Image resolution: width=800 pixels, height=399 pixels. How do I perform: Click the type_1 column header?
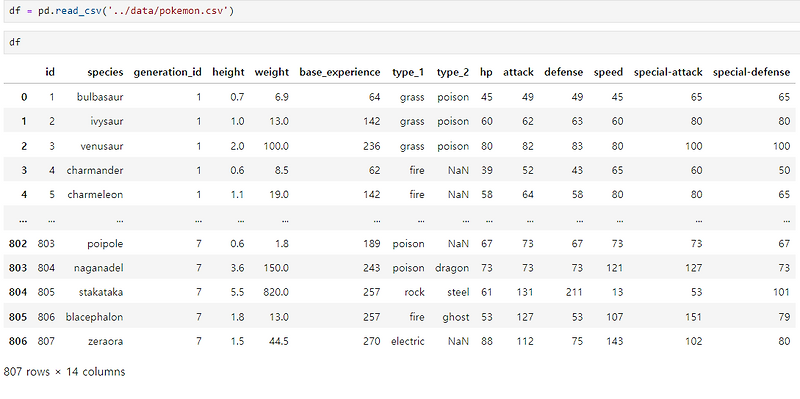point(408,72)
